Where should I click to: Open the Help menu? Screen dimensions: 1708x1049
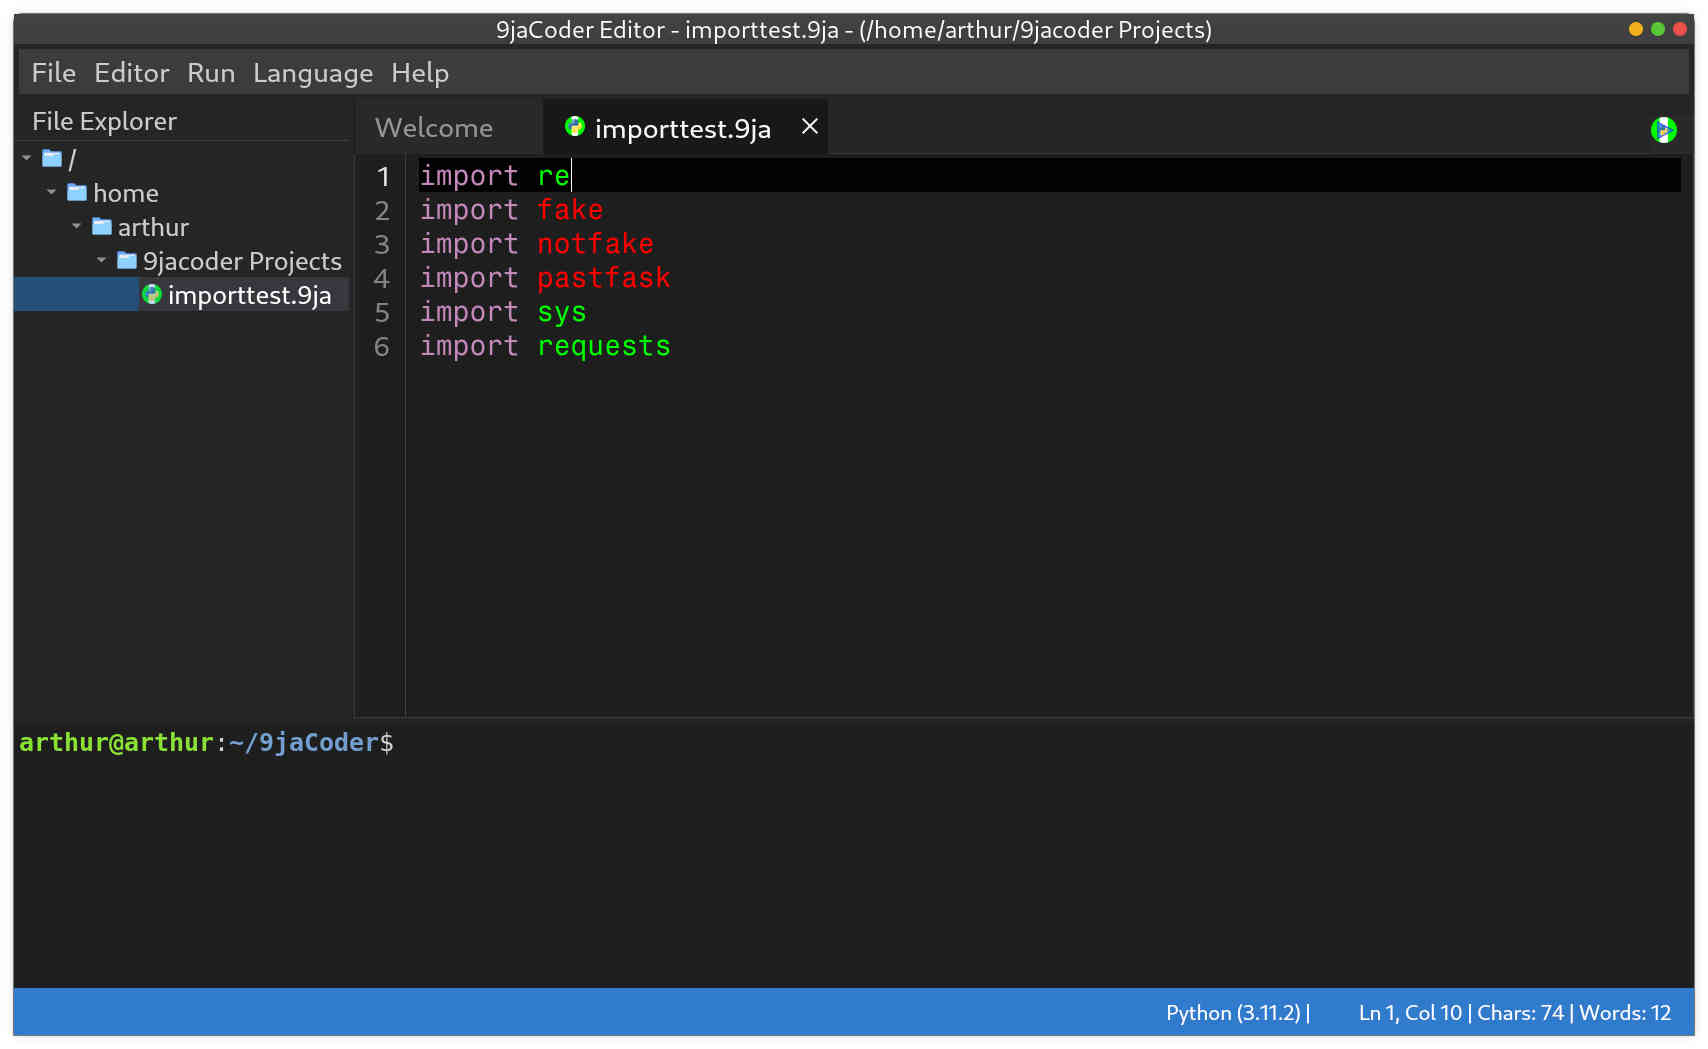[420, 72]
